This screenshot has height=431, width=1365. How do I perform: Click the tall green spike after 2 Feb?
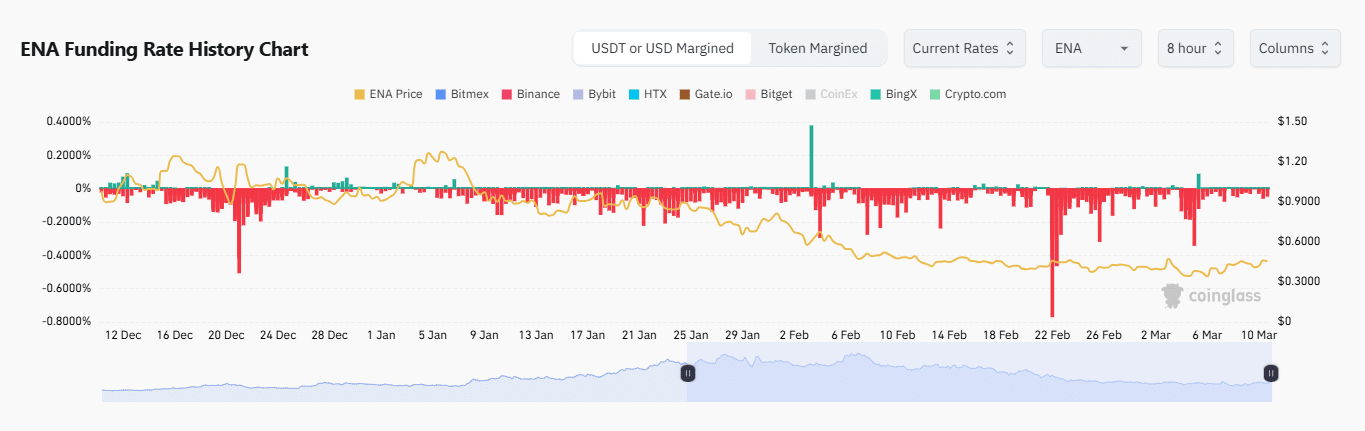(x=811, y=156)
